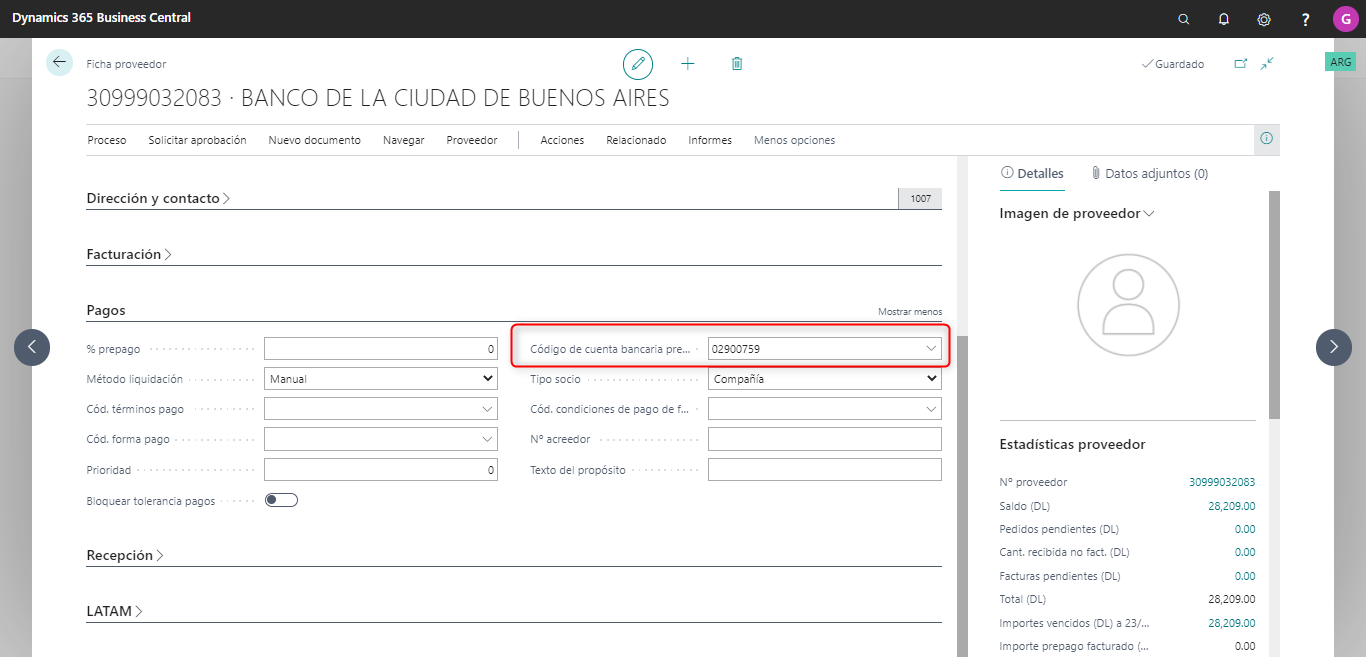Viewport: 1366px width, 657px height.
Task: Open Cant. recibida no fact. value
Action: point(1245,552)
